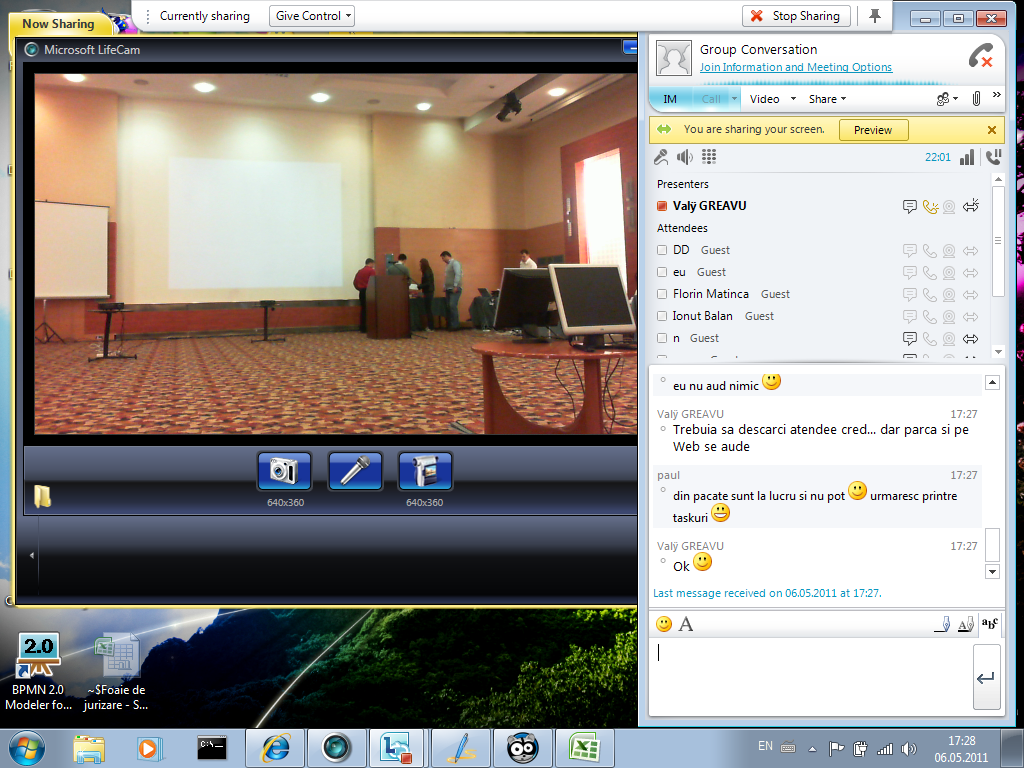The image size is (1024, 768).
Task: Open the dial pad icon
Action: click(x=709, y=157)
